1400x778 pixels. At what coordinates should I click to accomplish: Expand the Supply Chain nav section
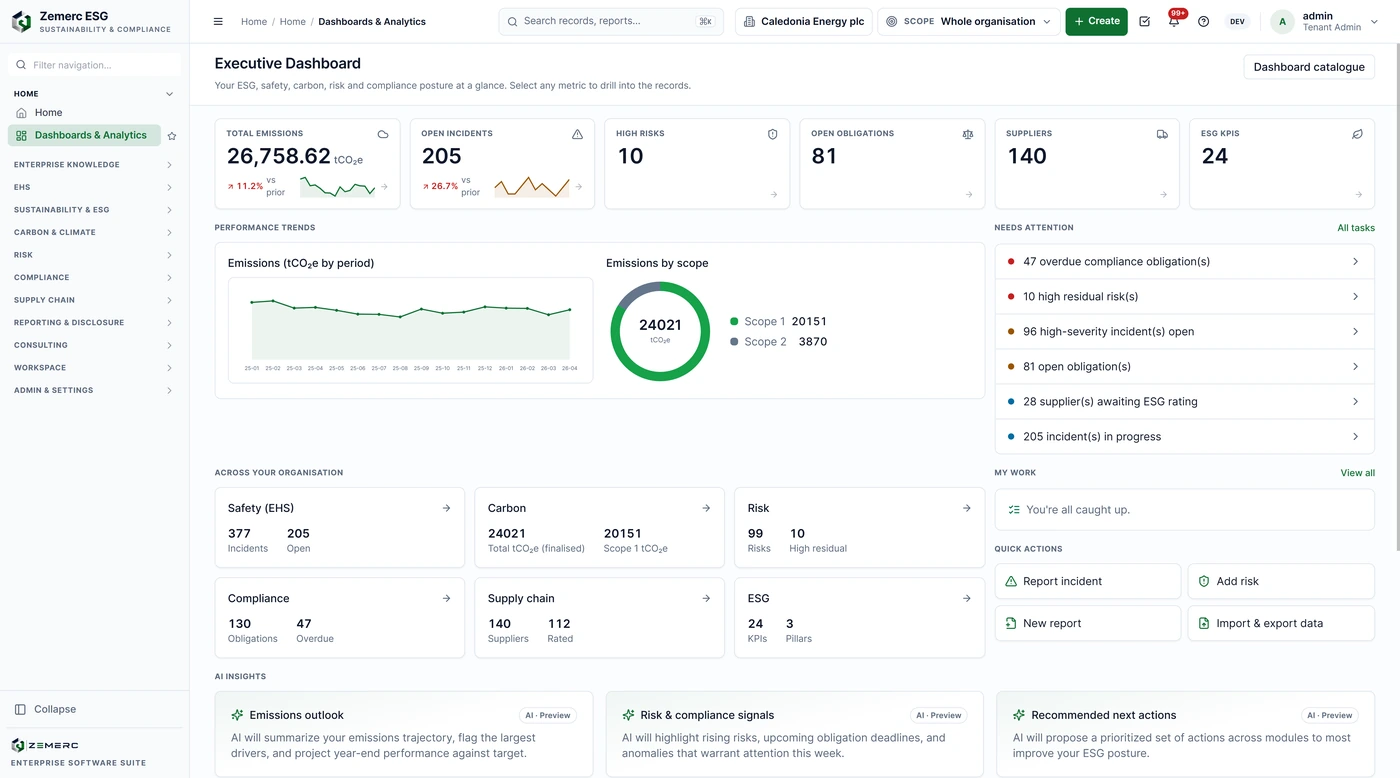[x=94, y=300]
